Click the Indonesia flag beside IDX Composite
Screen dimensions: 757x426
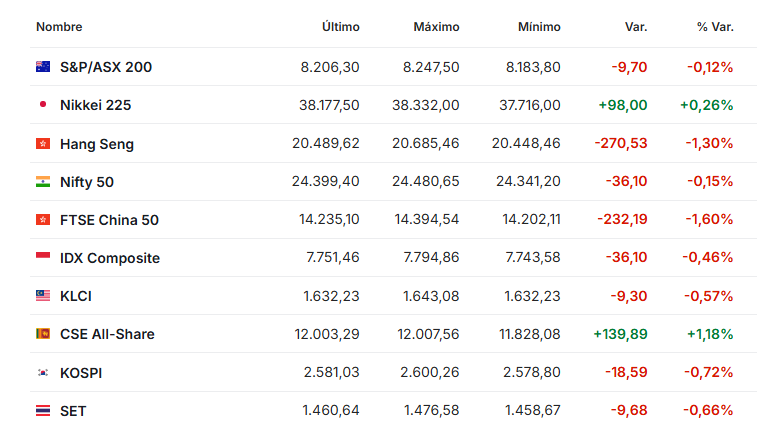click(43, 258)
